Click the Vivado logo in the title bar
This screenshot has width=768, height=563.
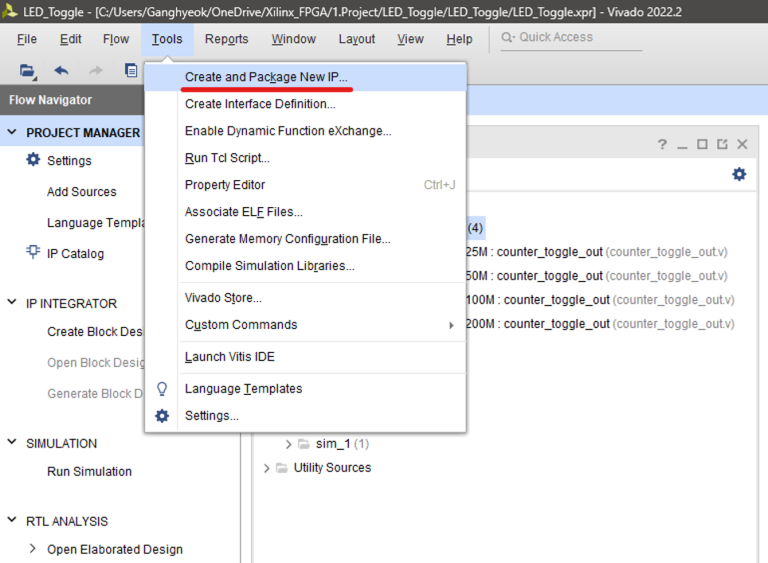tap(9, 11)
